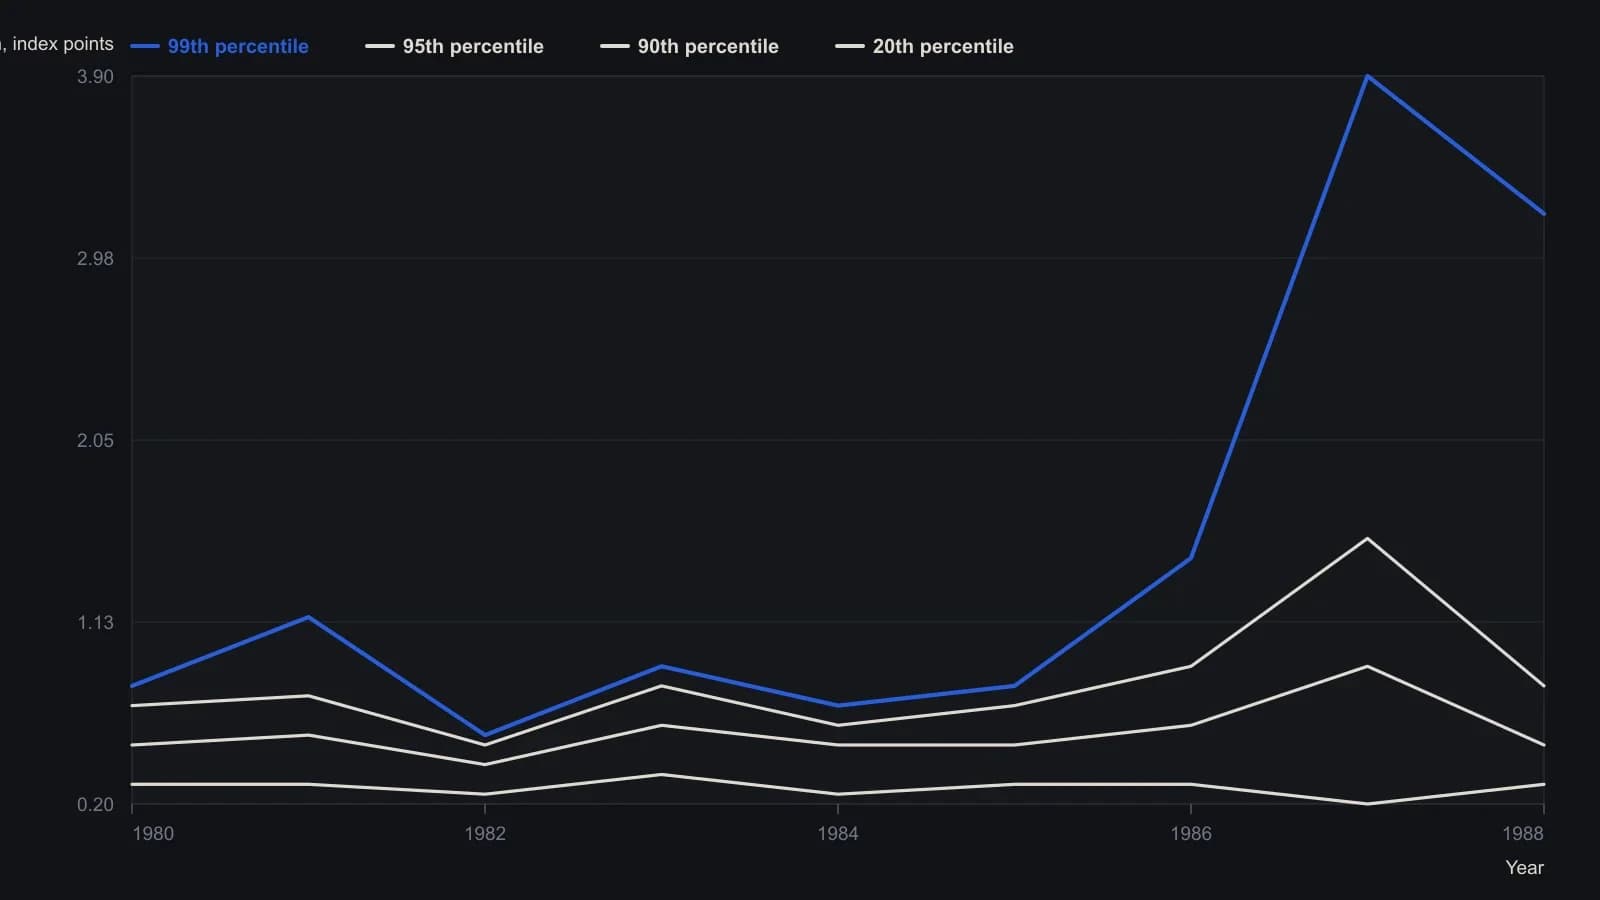Click the white 95th percentile line swatch
Screen dimensions: 1600x900
tap(380, 46)
